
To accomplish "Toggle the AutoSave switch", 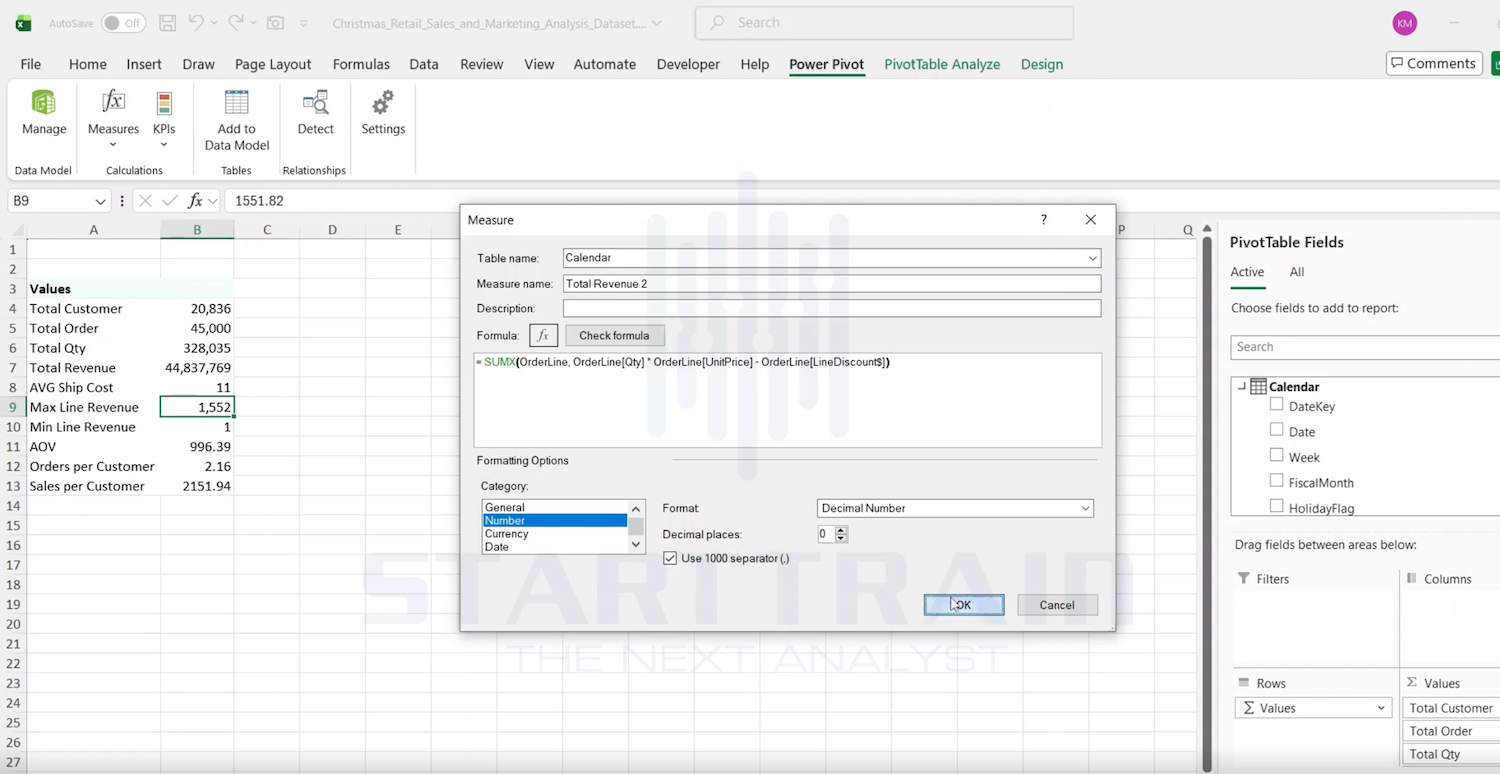I will 123,23.
